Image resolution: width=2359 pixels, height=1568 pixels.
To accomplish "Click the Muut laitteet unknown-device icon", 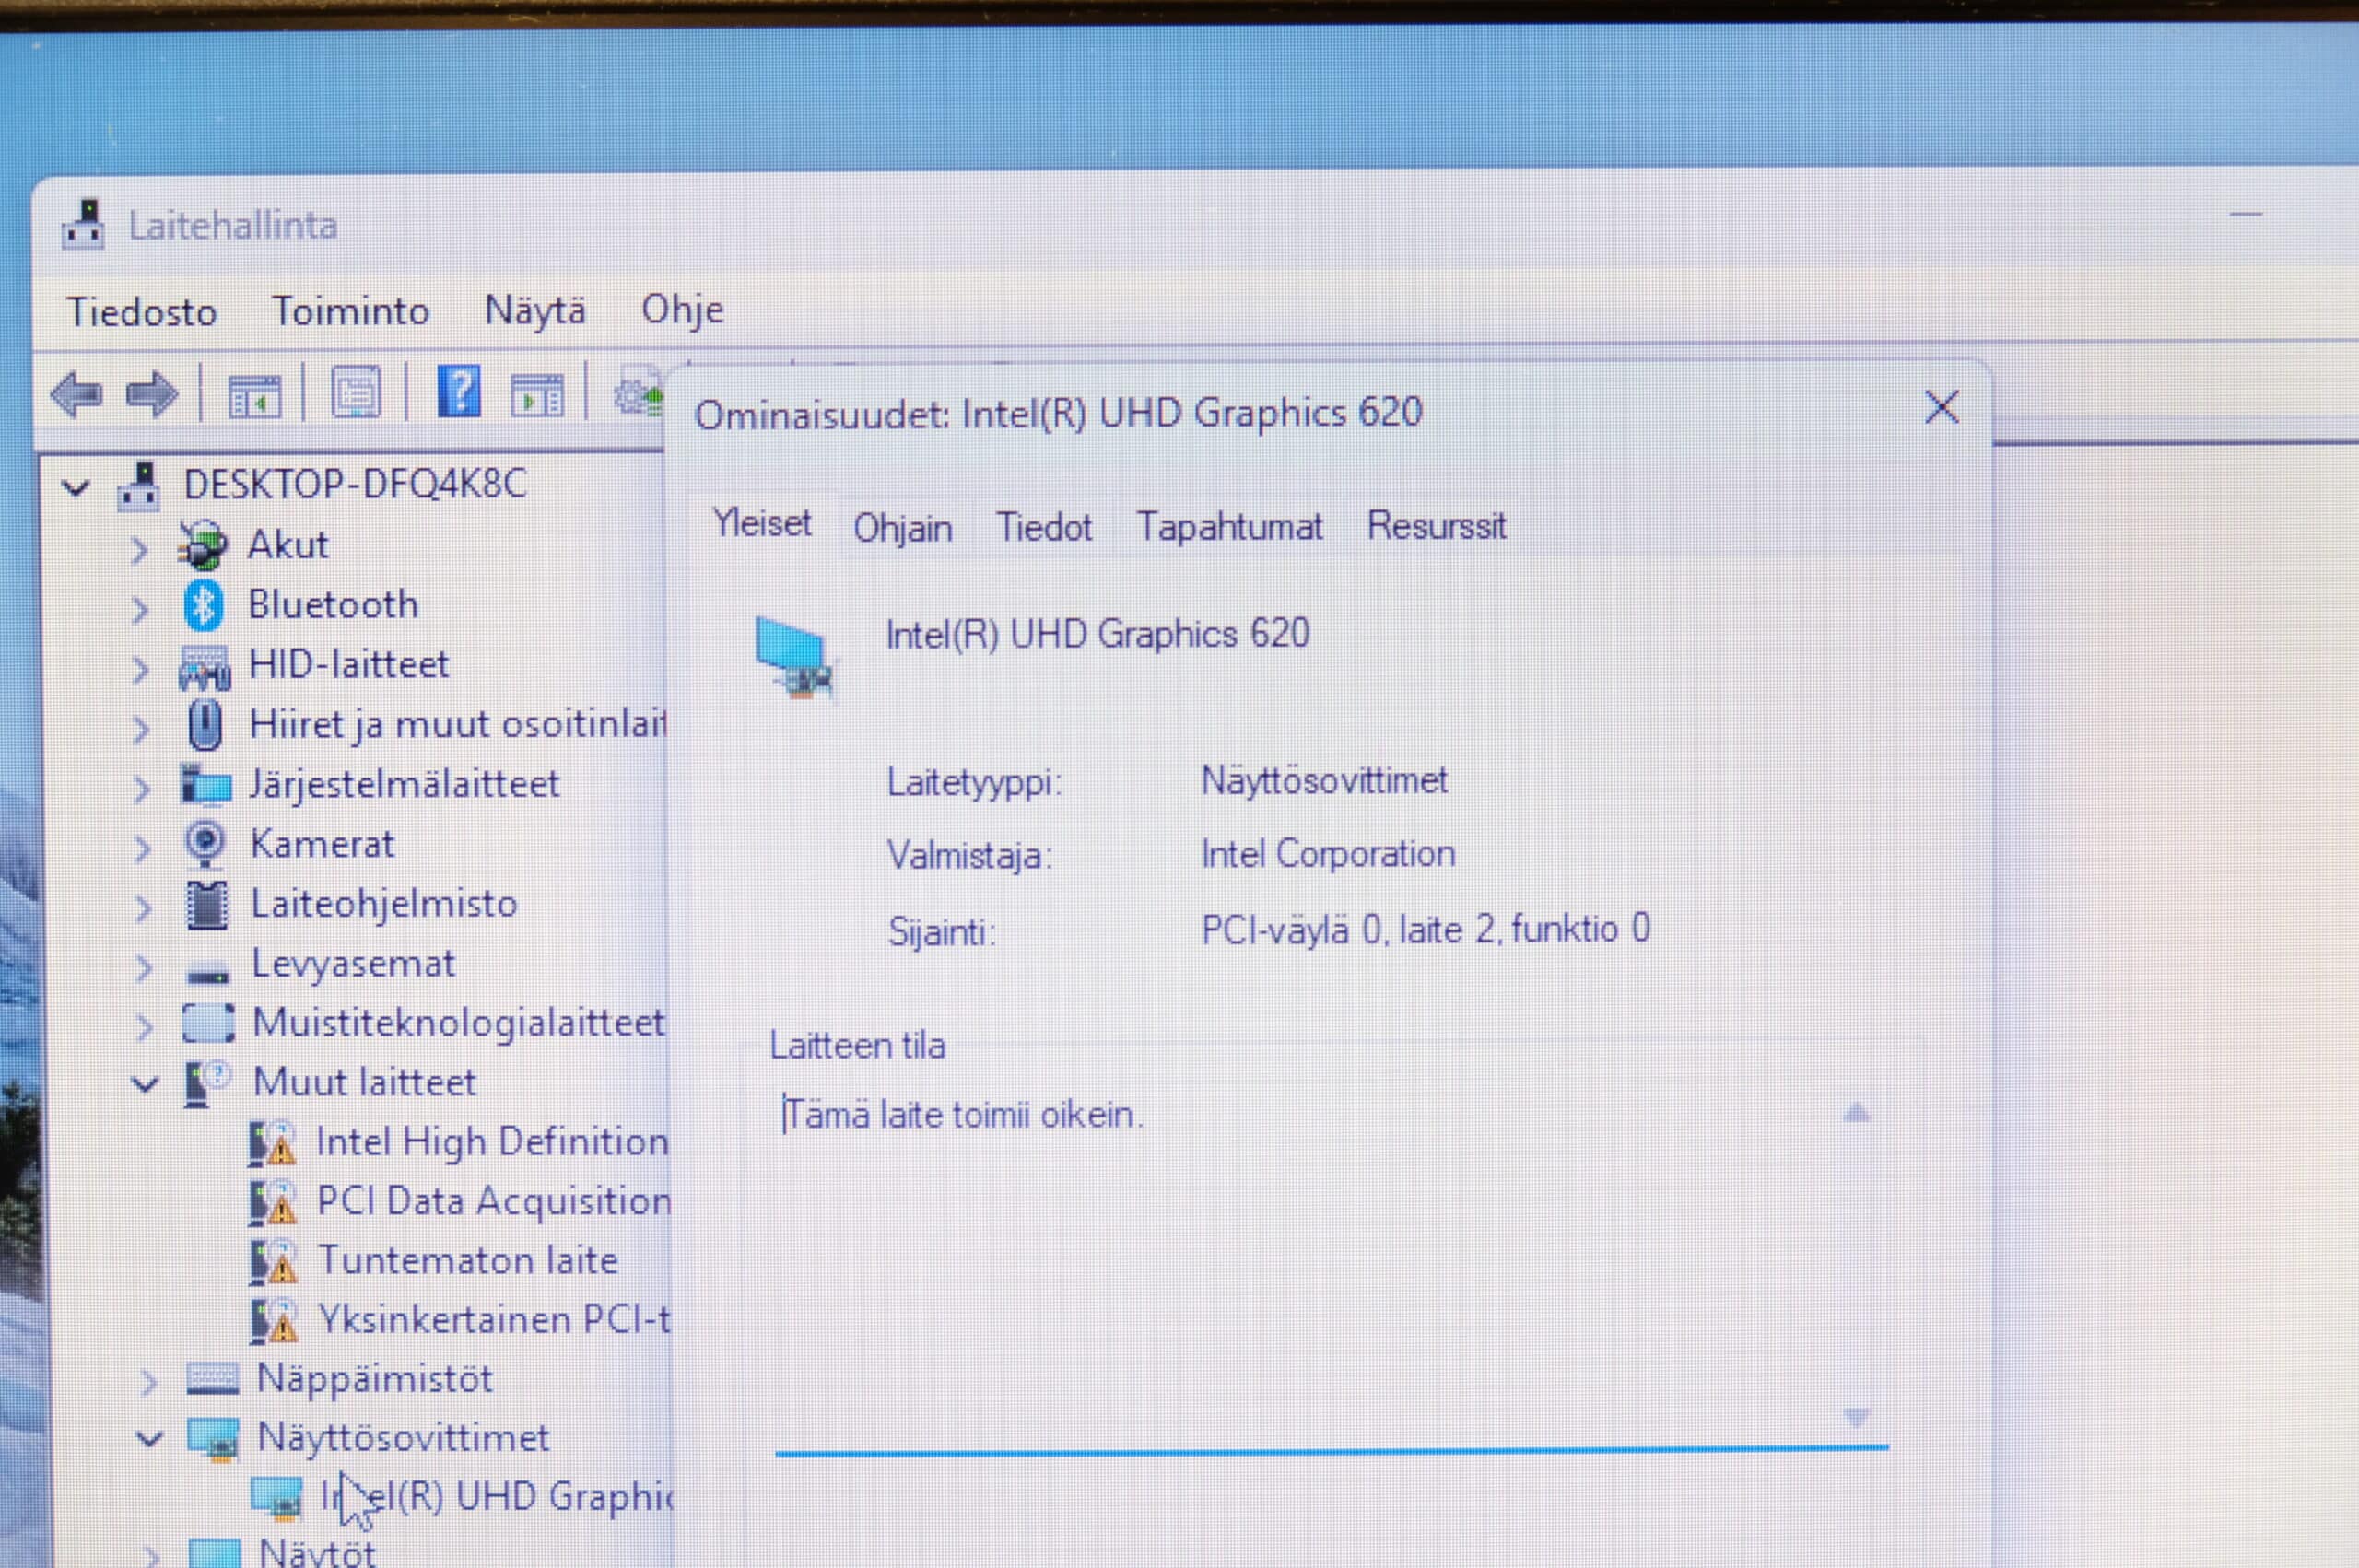I will pyautogui.click(x=208, y=1084).
